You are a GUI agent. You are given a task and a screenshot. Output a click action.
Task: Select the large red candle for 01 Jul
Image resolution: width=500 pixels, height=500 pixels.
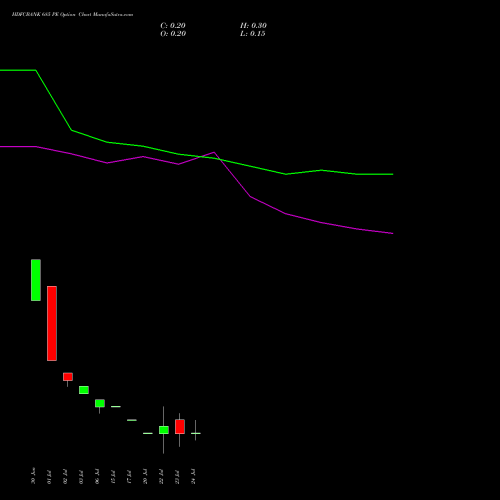[52, 323]
